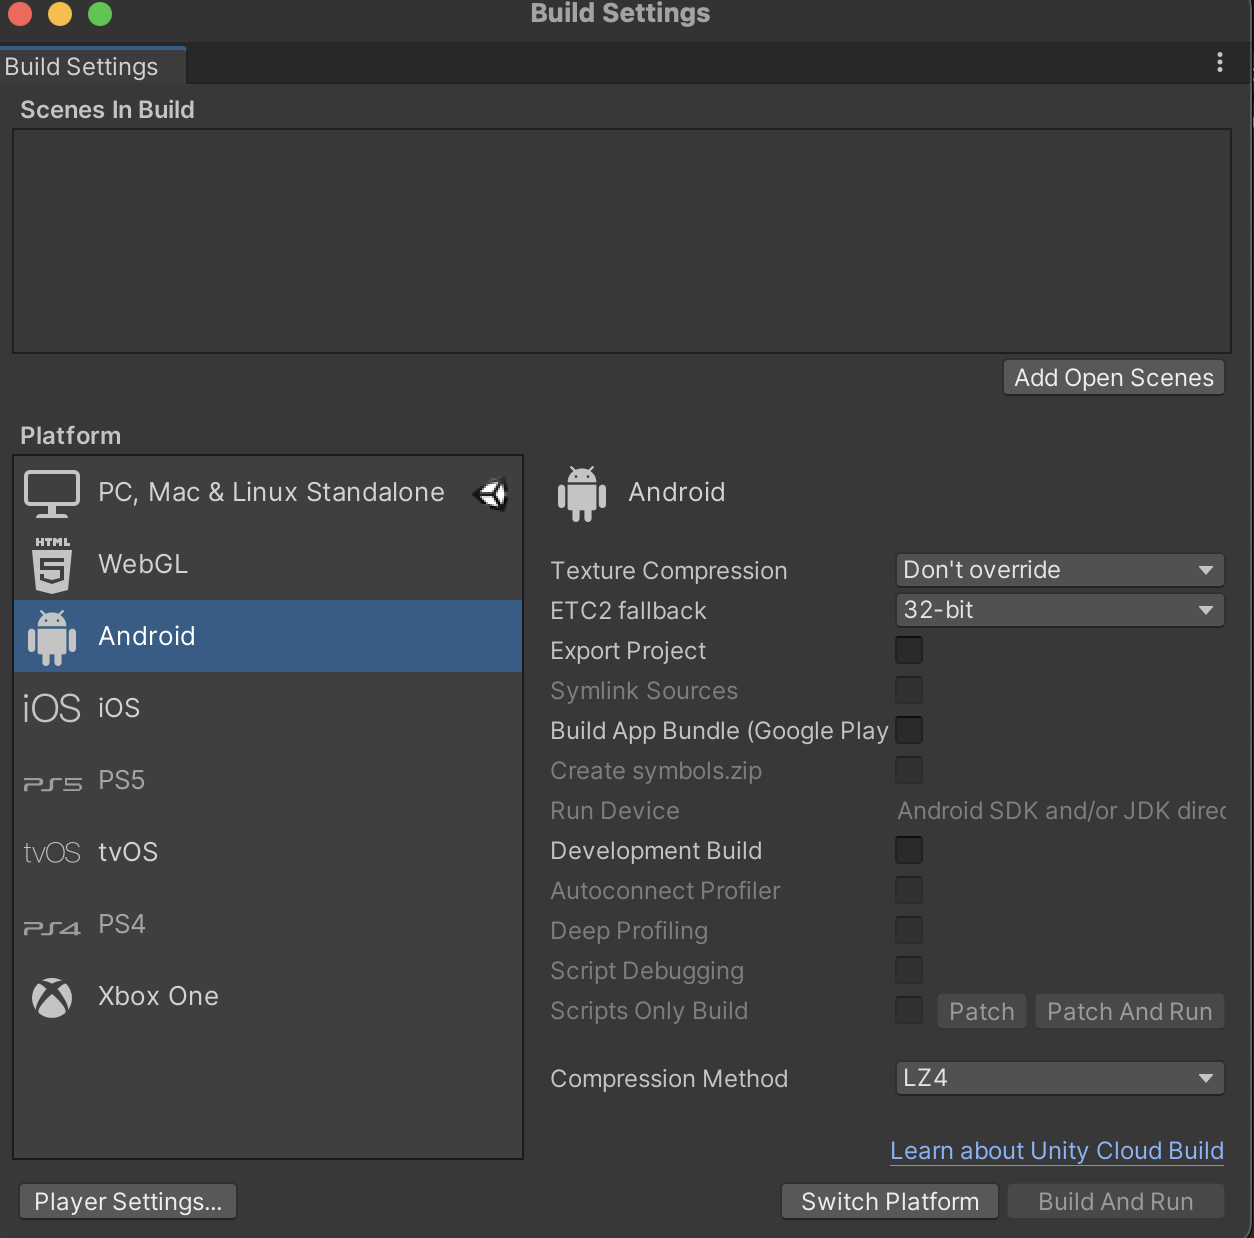Click the HTML5 WebGL platform icon
The height and width of the screenshot is (1238, 1254).
[x=52, y=565]
